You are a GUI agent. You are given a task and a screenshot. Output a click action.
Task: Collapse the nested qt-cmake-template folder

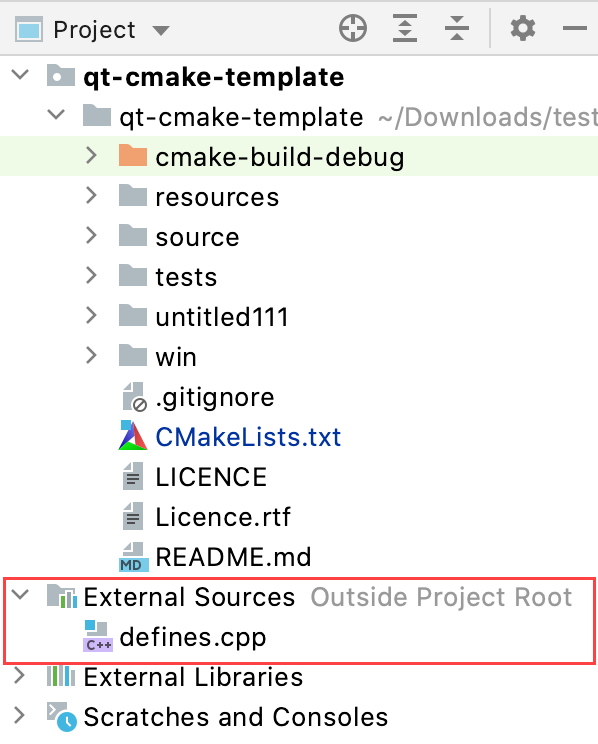[56, 115]
